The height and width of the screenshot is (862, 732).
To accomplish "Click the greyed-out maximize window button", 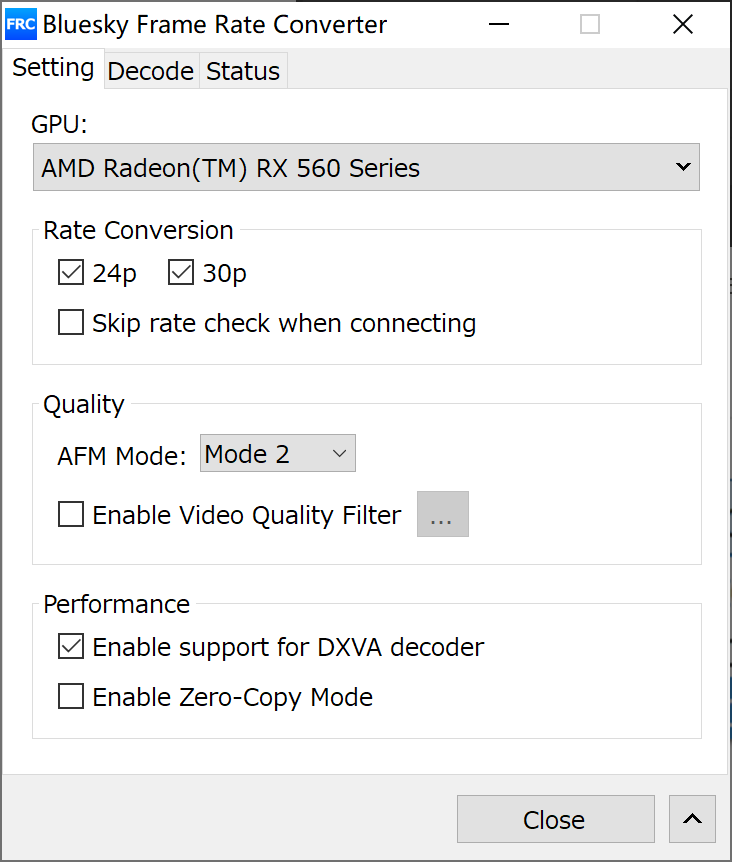I will click(590, 25).
